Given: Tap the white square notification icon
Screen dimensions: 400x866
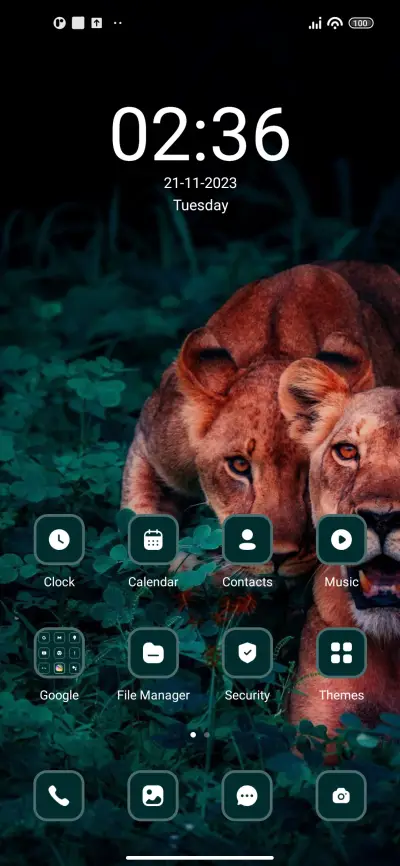Looking at the screenshot, I should coord(78,23).
